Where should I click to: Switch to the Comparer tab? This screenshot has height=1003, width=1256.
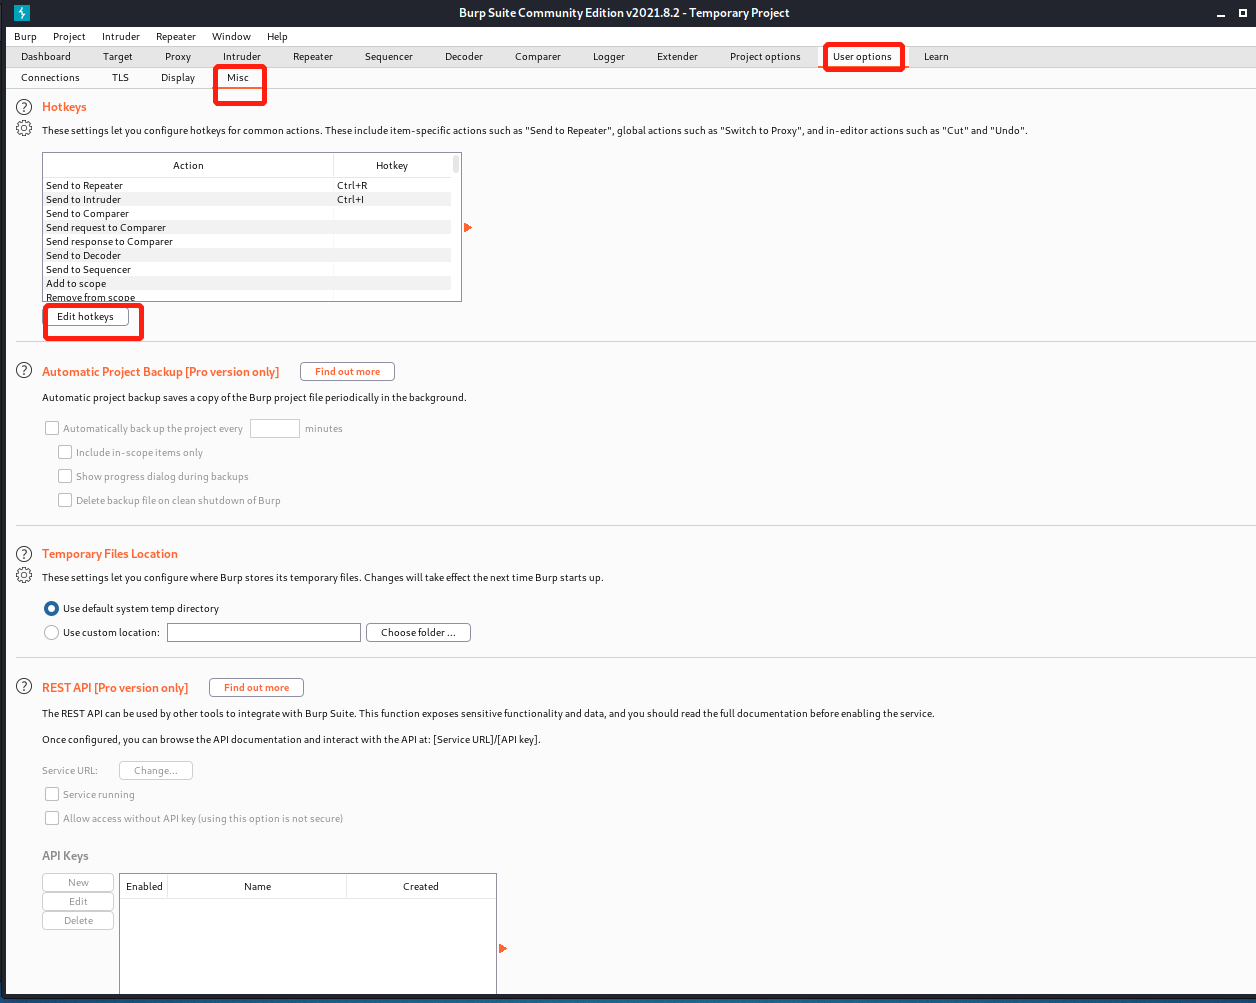[538, 57]
